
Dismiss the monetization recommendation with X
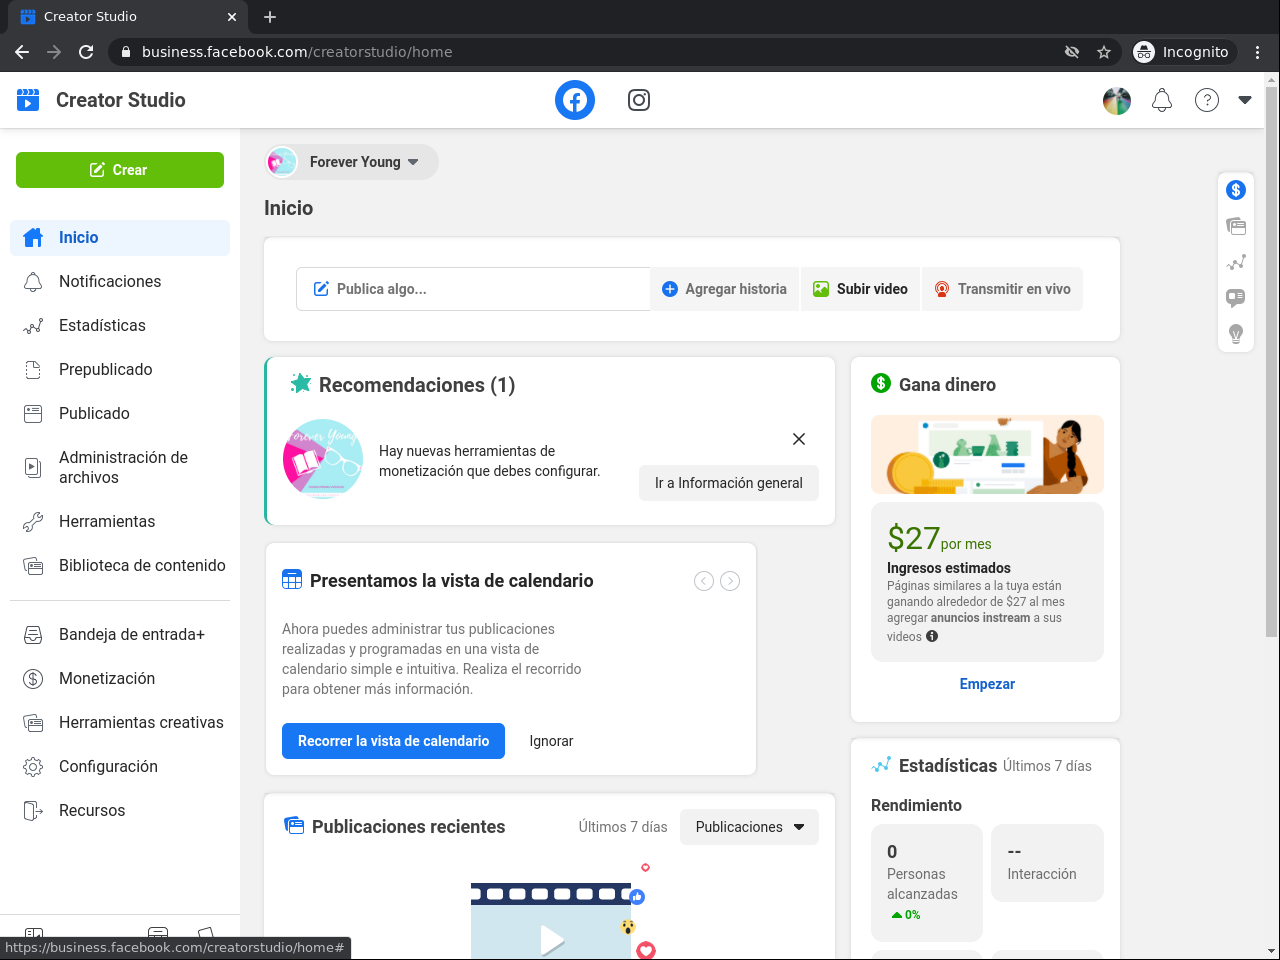[799, 439]
